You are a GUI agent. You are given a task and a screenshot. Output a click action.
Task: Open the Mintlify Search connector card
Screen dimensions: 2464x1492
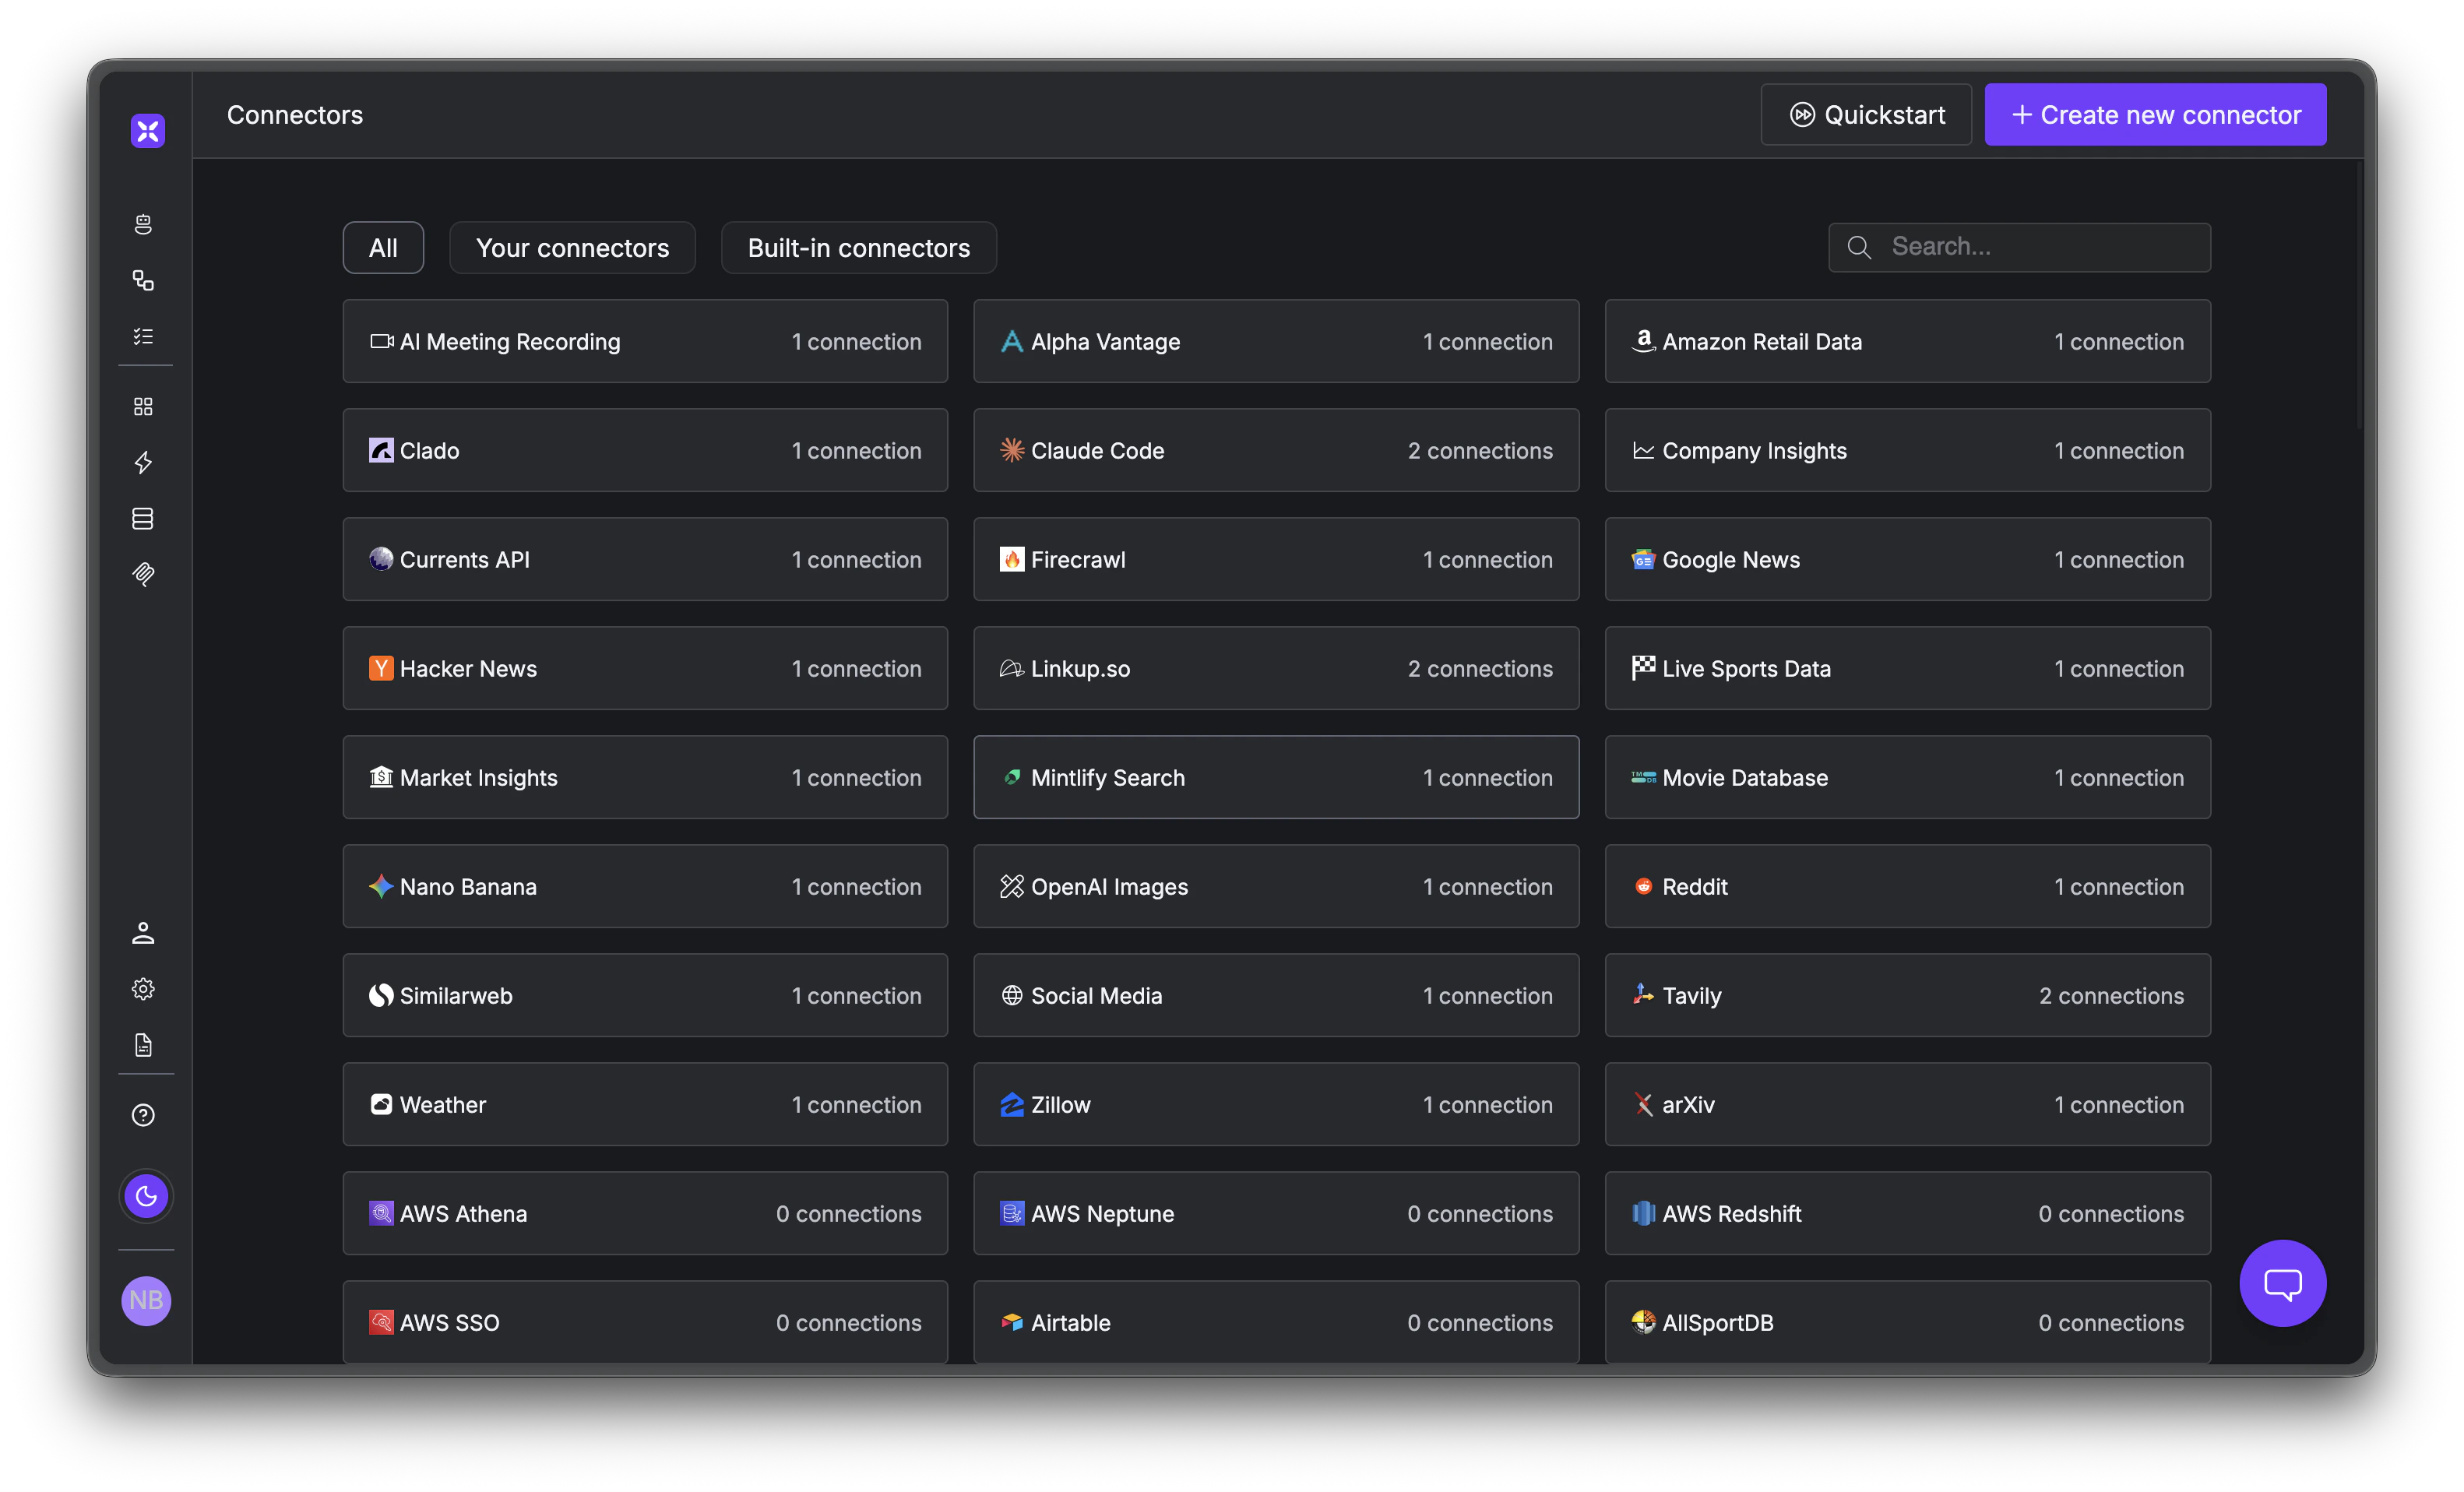(x=1276, y=777)
